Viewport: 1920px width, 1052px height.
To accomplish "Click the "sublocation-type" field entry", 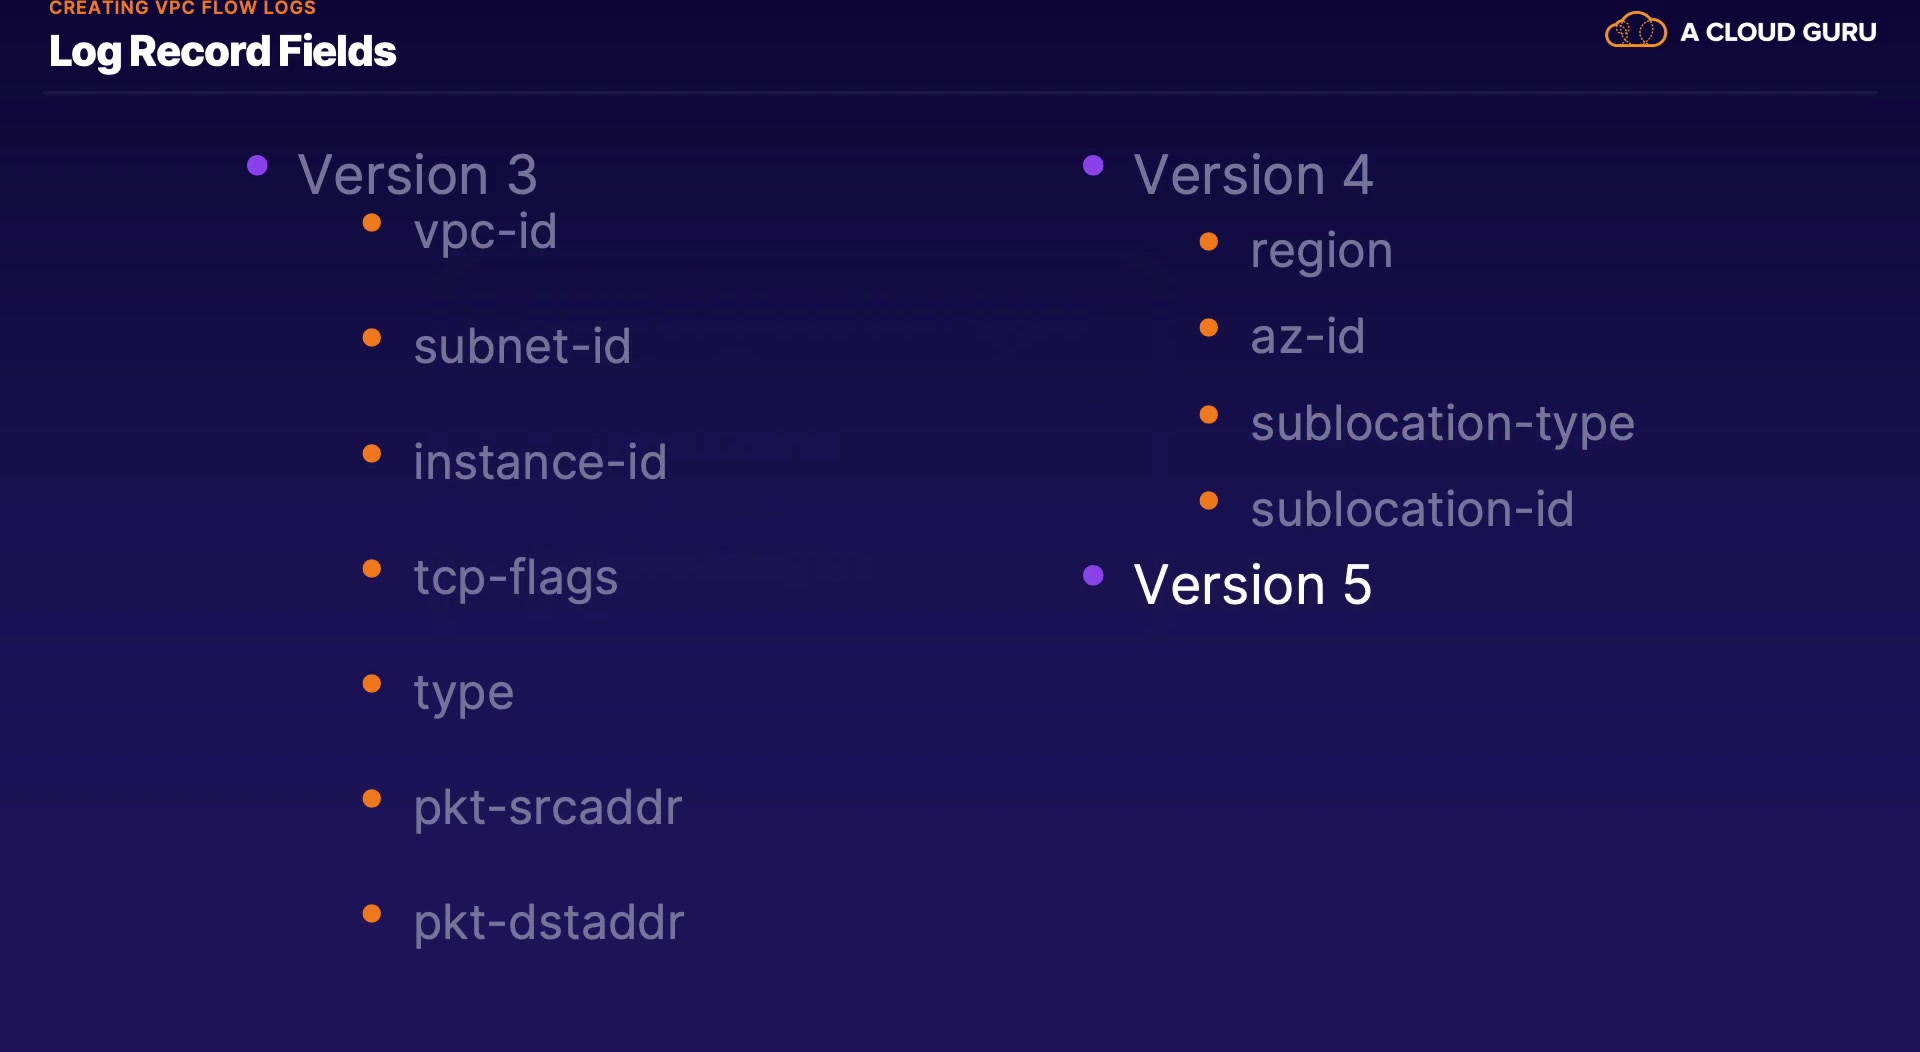I will pos(1442,424).
